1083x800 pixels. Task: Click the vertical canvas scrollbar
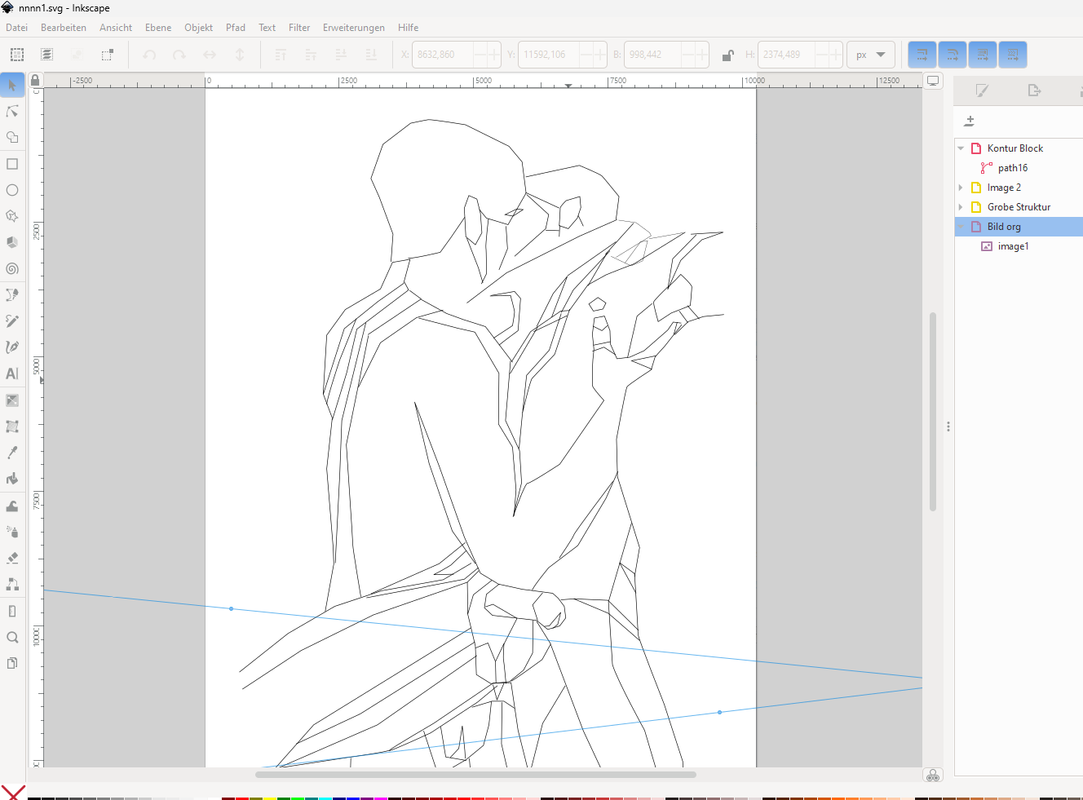coord(932,412)
